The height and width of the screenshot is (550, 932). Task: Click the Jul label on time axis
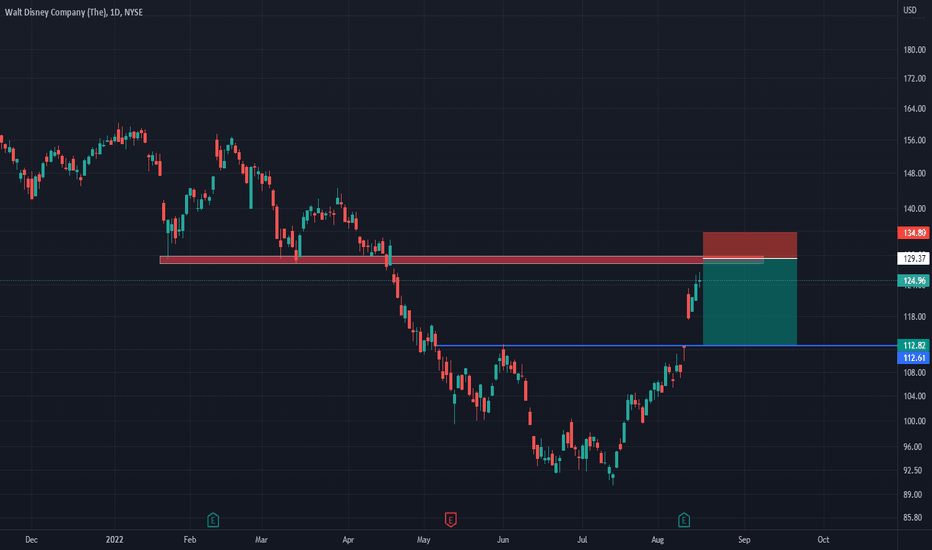coord(582,540)
